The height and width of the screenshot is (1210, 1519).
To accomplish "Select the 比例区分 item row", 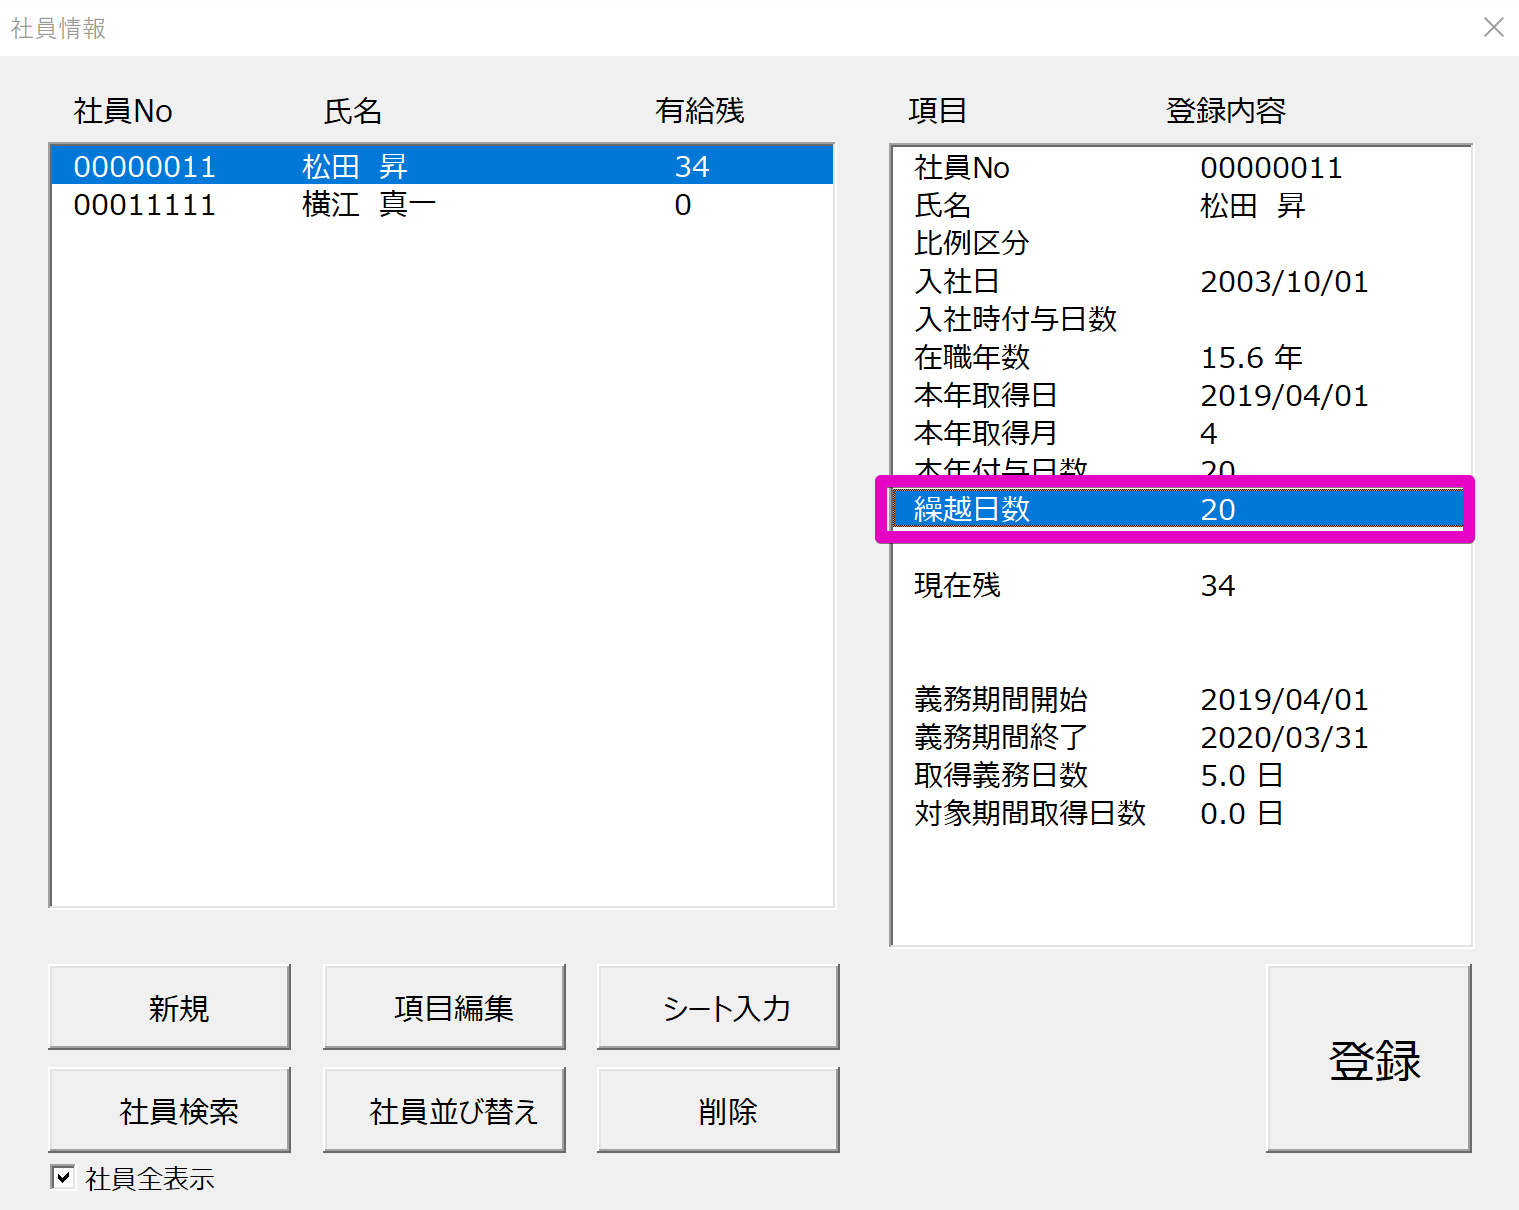I will tap(1178, 243).
